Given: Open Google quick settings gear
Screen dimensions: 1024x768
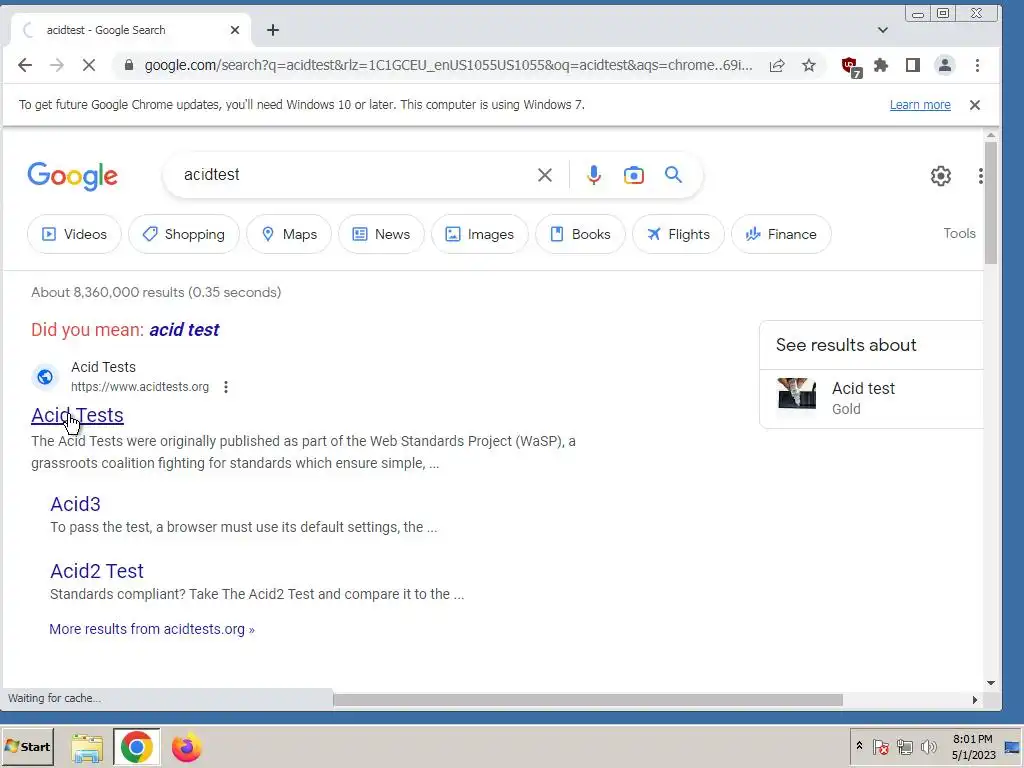Looking at the screenshot, I should pos(940,176).
